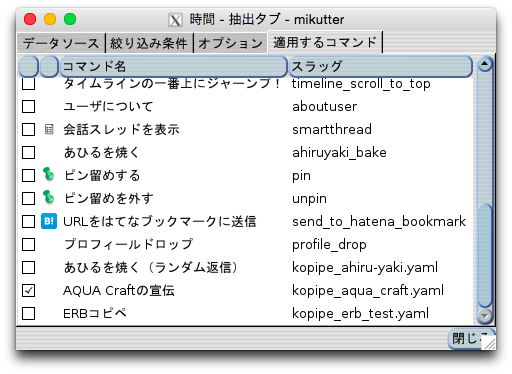Select the ユーザについて command name

point(108,107)
